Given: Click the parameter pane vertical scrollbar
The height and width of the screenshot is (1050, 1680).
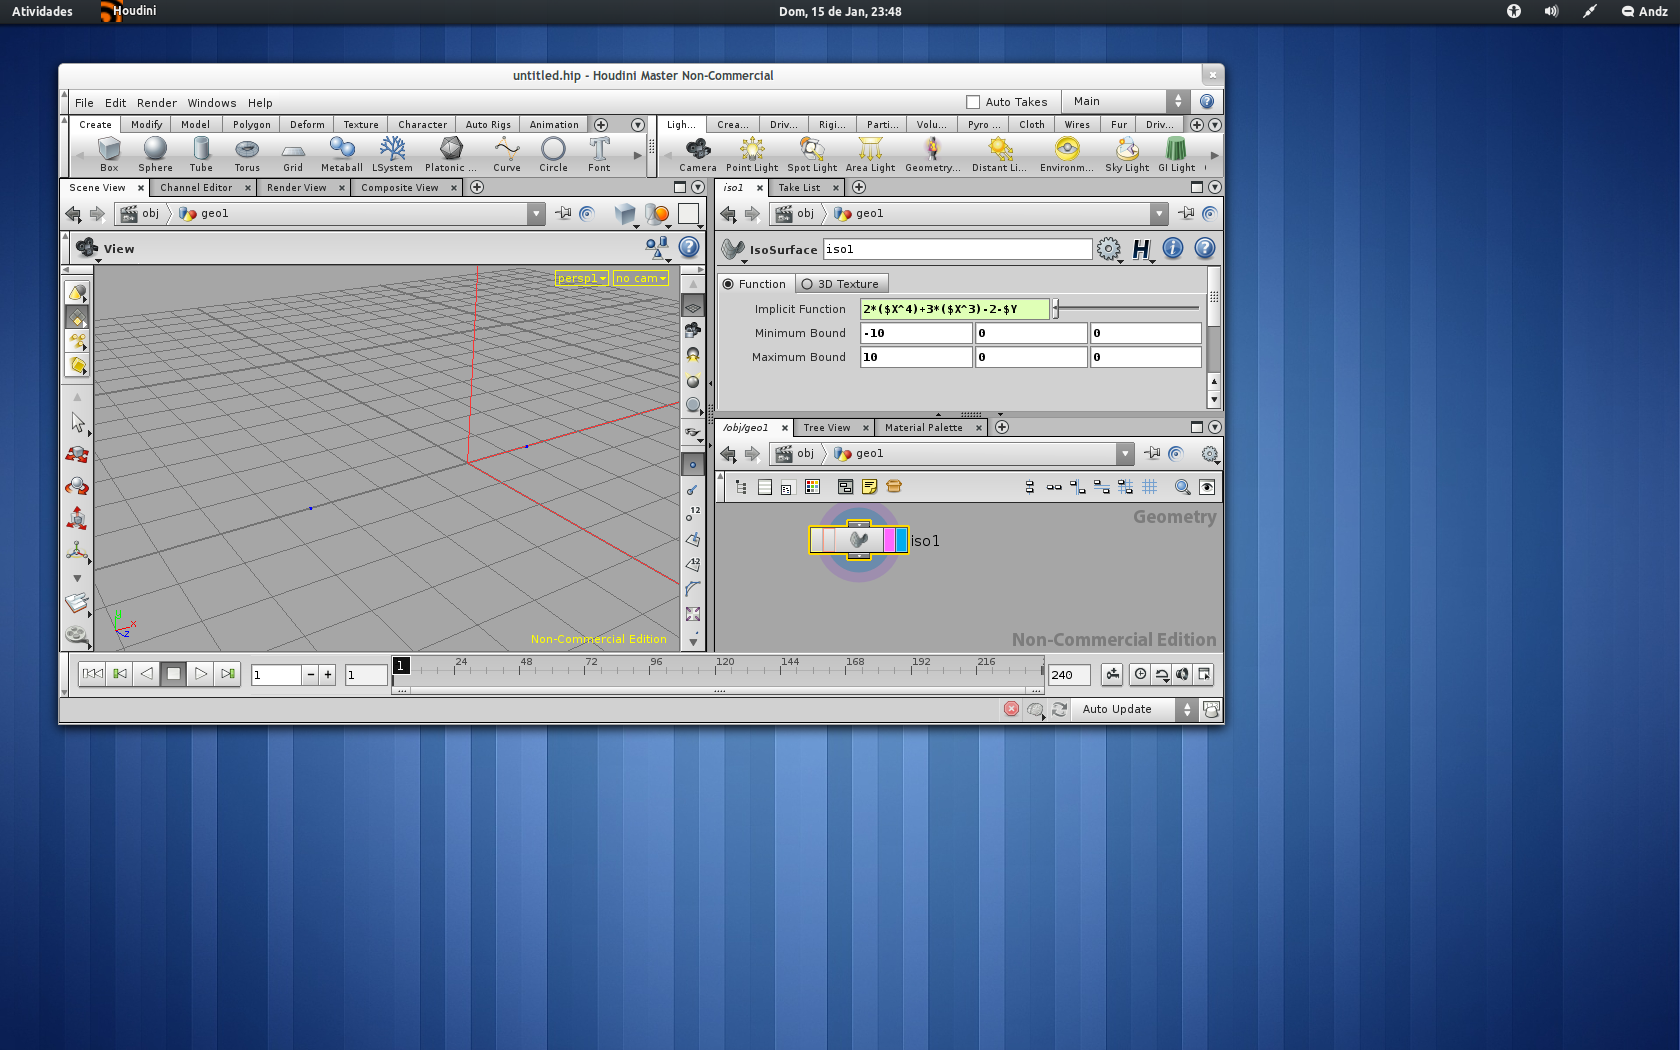Looking at the screenshot, I should tap(1214, 336).
